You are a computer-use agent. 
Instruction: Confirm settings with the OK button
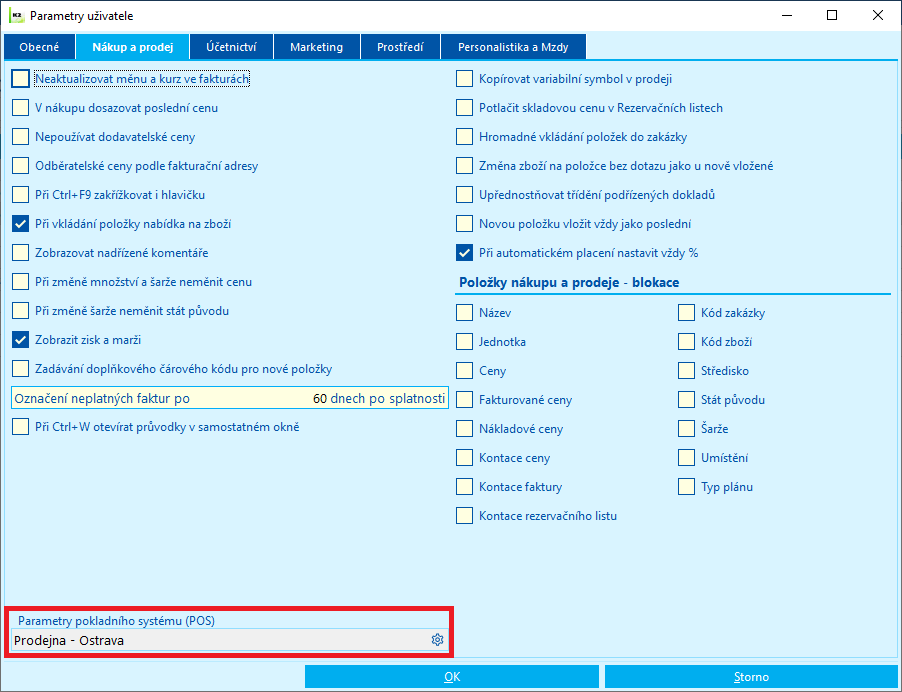(452, 677)
